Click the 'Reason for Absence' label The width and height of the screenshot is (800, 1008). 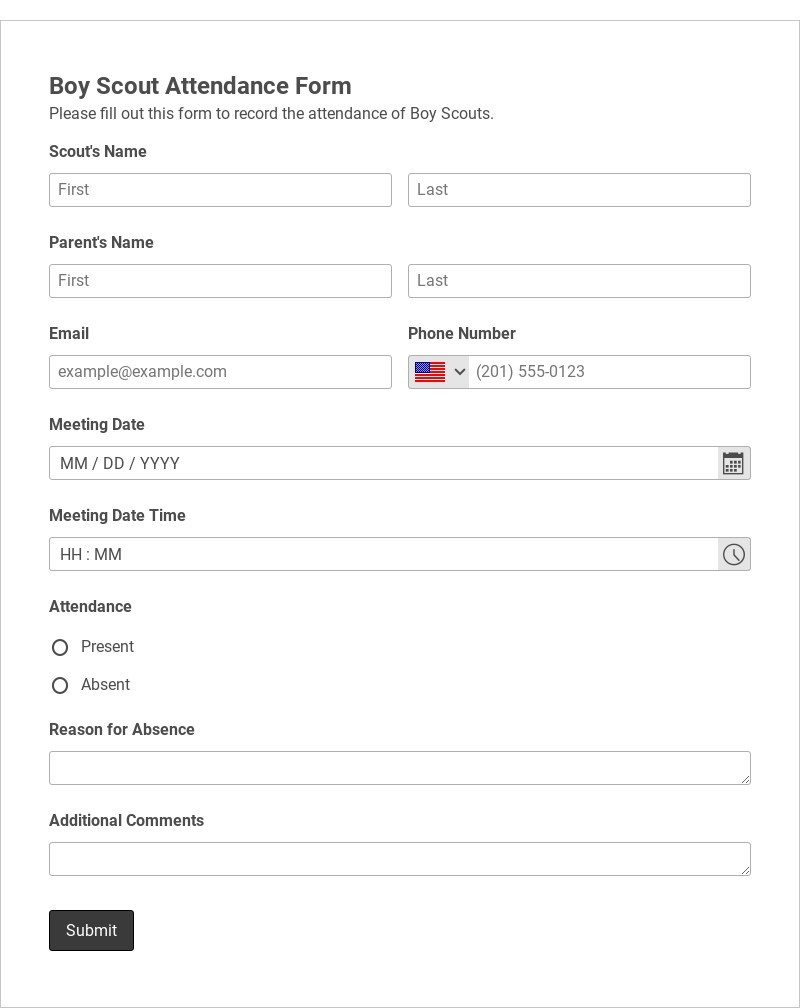pos(122,730)
